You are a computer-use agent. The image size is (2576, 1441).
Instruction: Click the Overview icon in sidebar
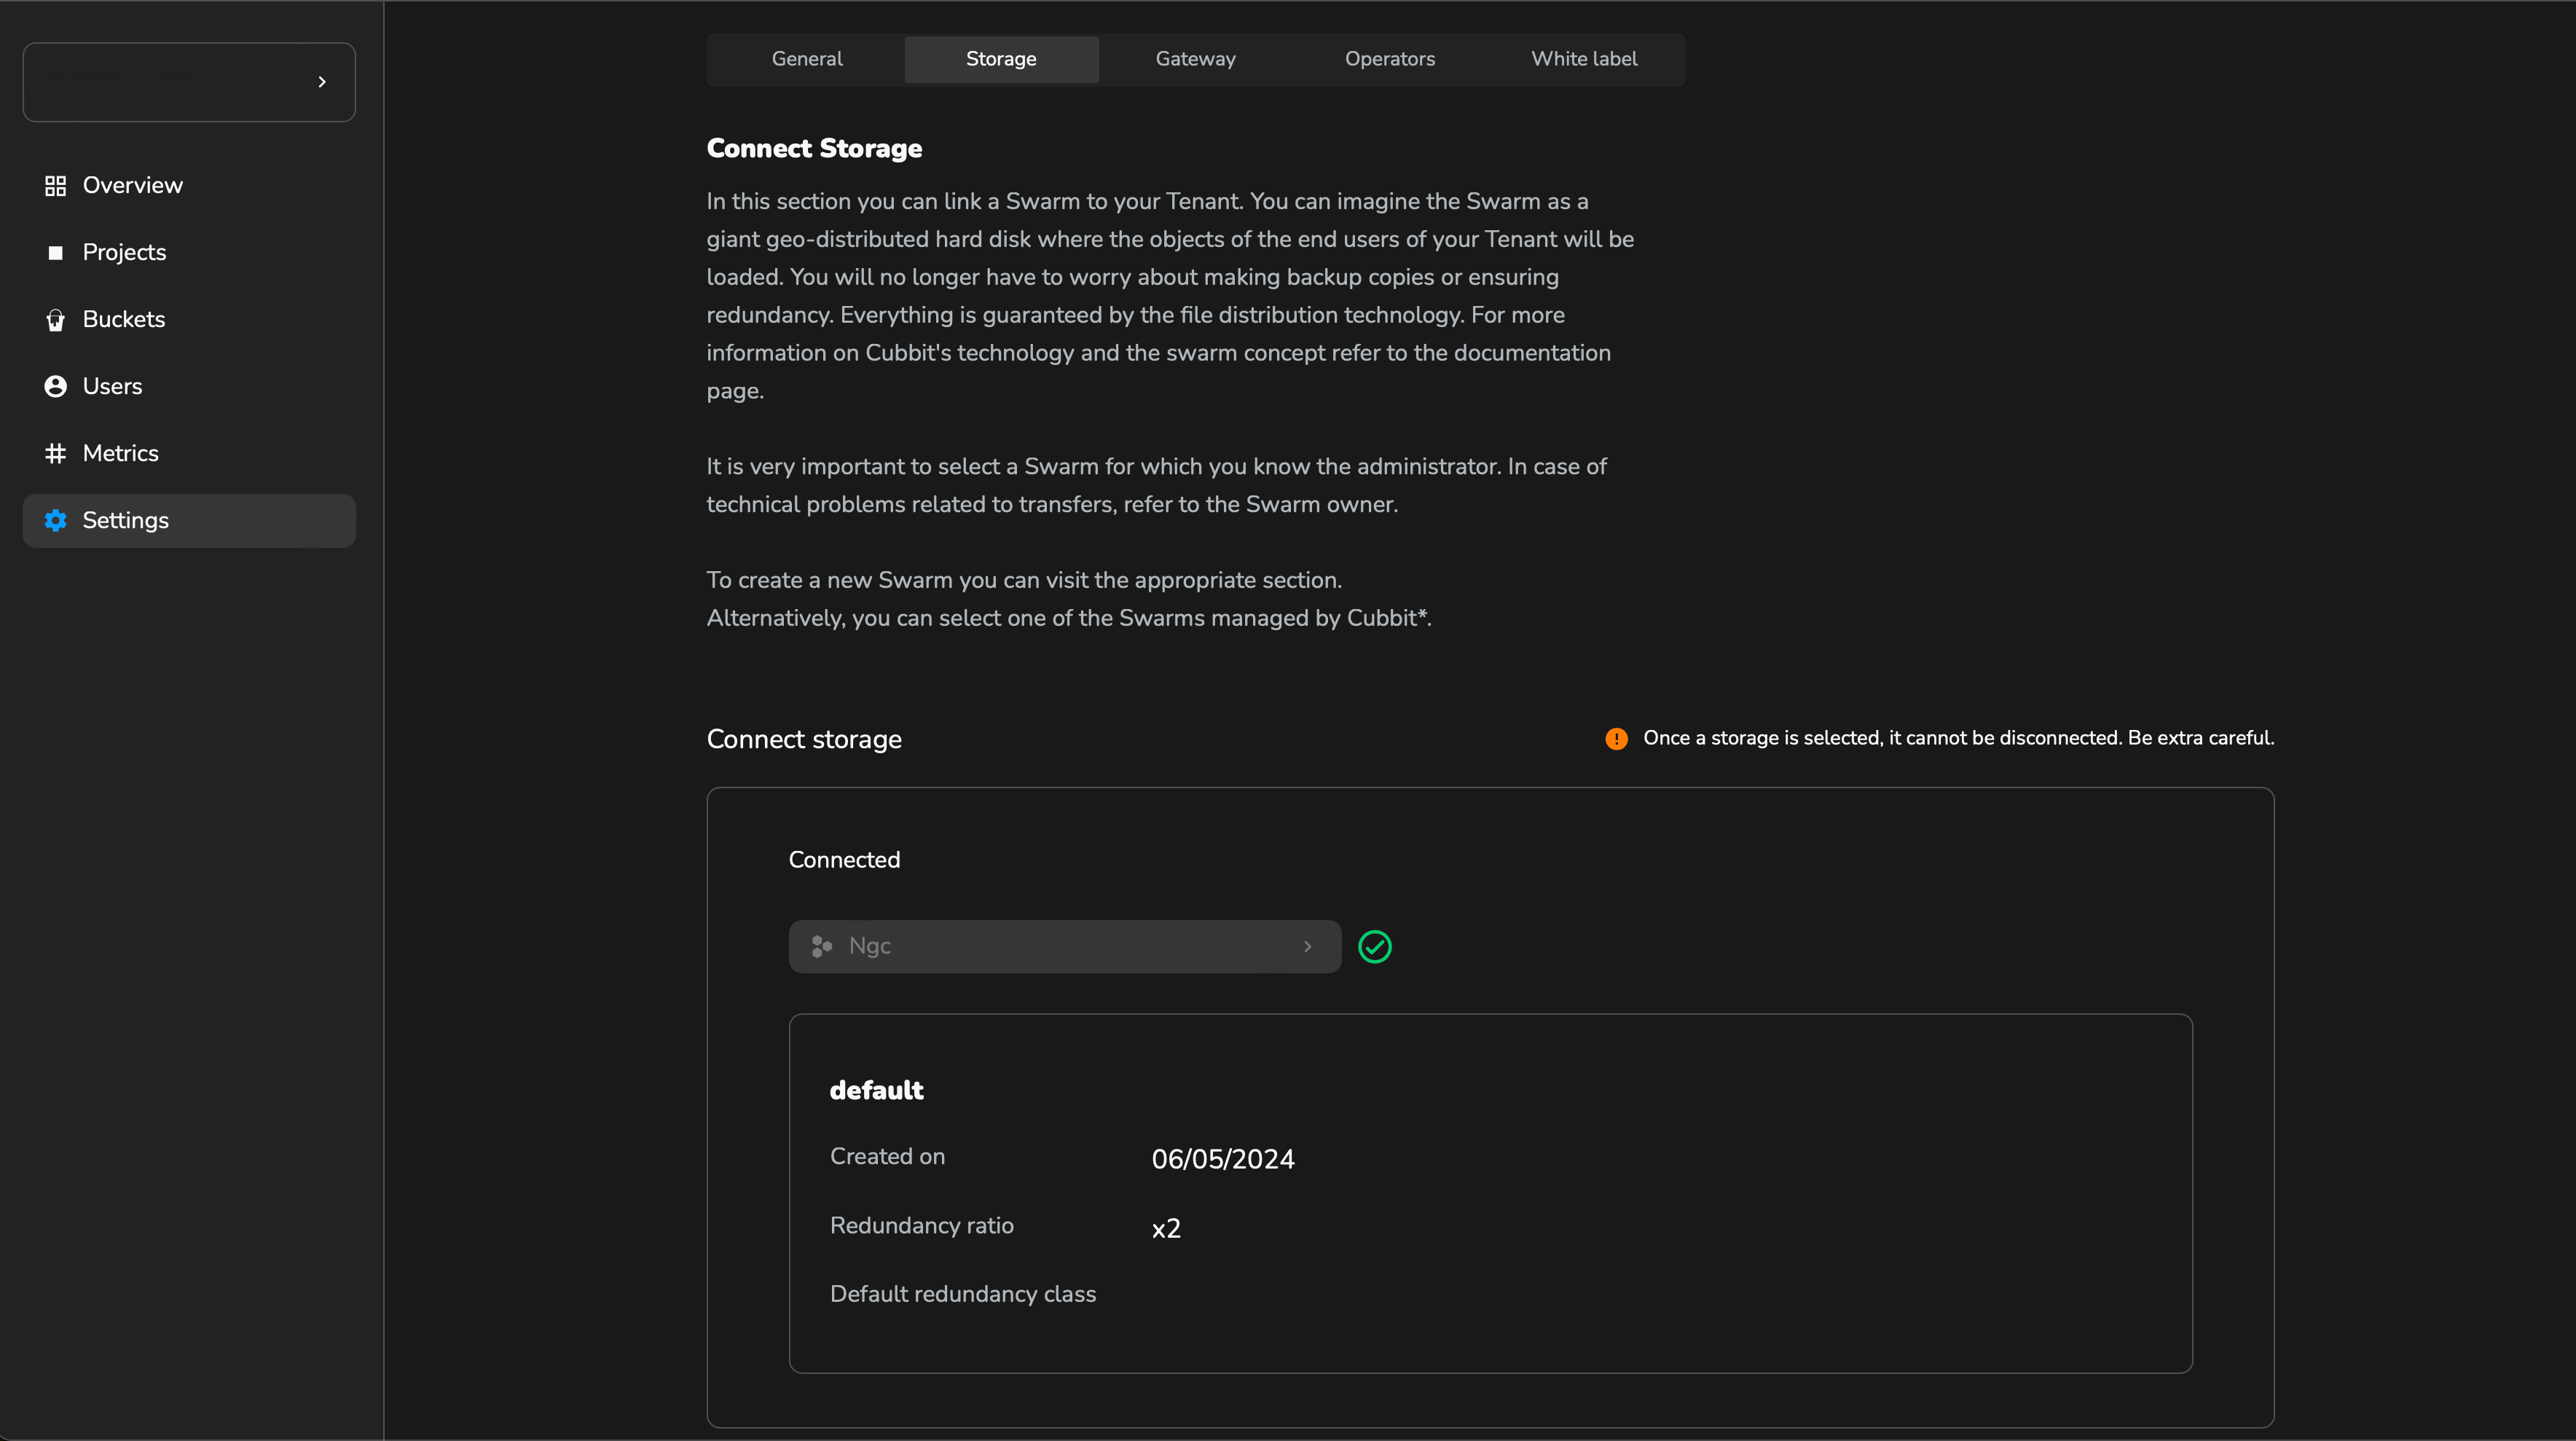(53, 184)
